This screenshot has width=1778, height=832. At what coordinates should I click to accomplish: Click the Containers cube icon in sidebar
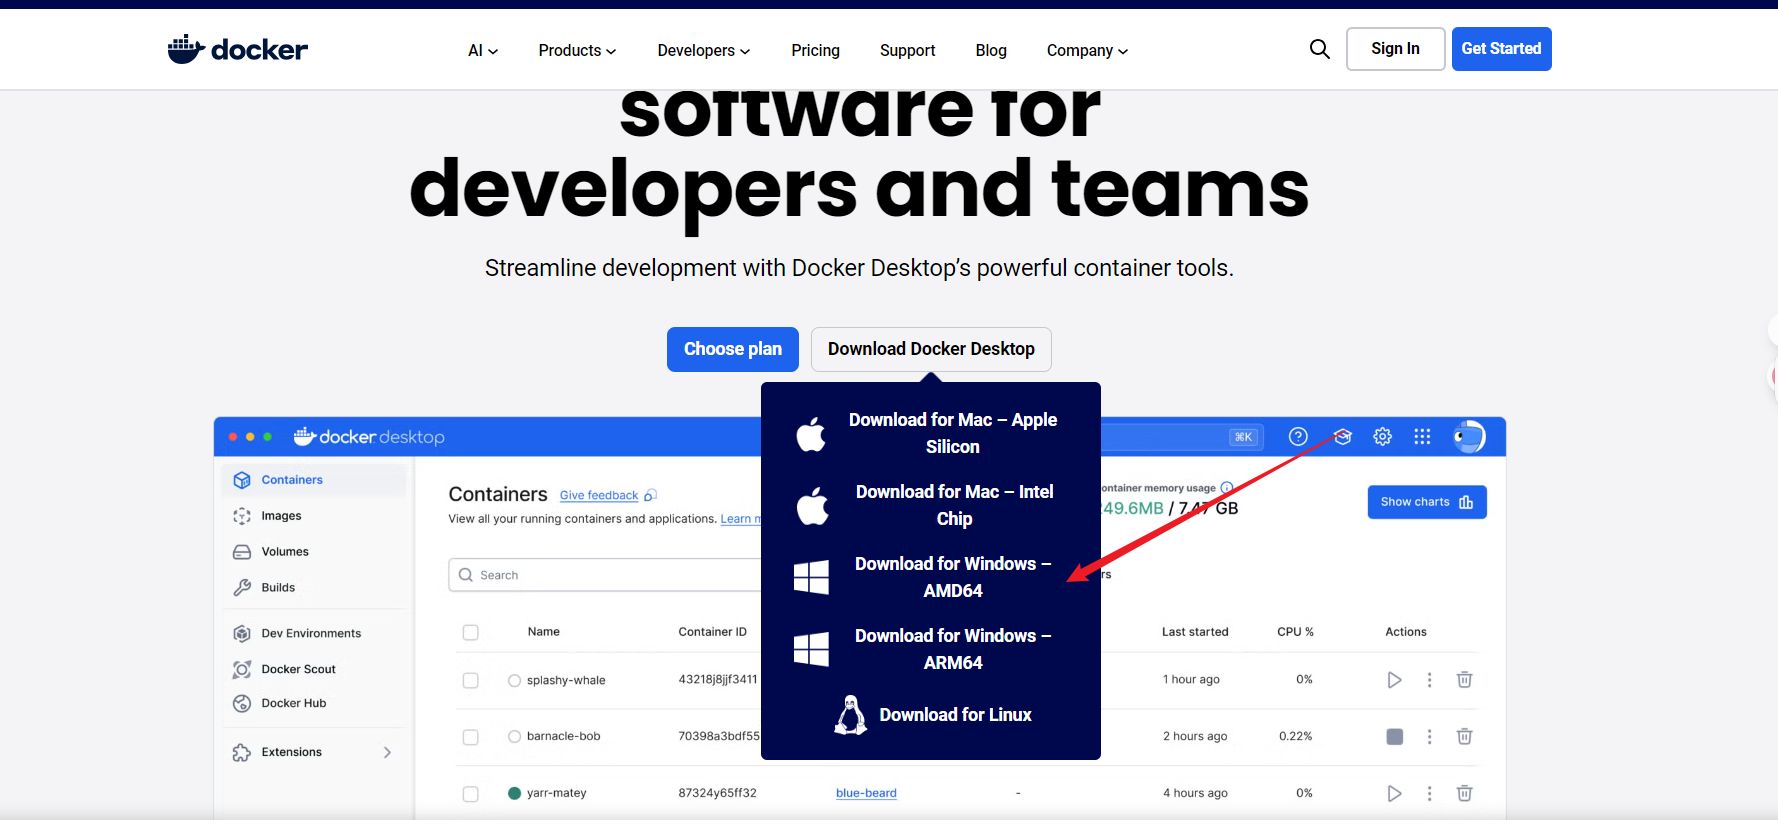[x=242, y=480]
